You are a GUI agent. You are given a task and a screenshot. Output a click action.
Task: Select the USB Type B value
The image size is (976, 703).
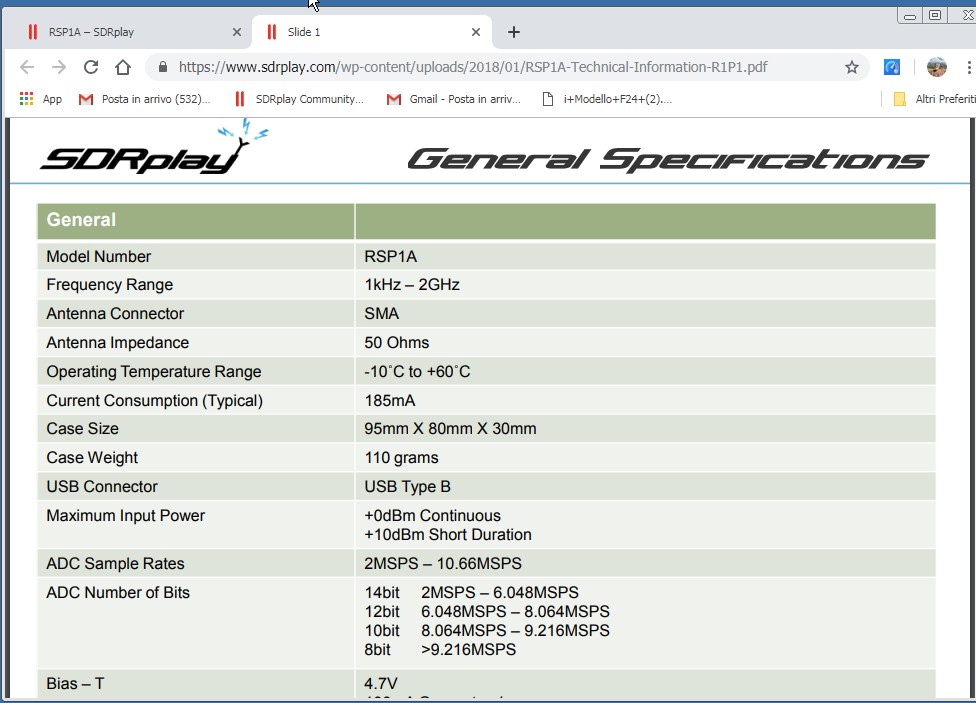pyautogui.click(x=407, y=486)
